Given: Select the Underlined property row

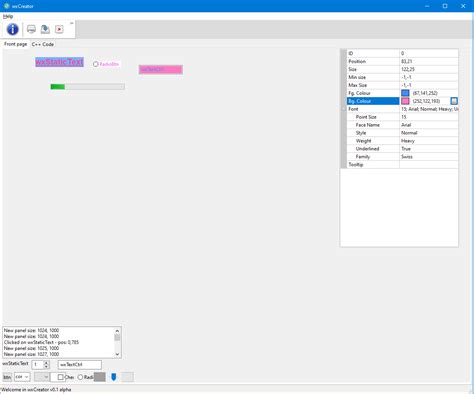Looking at the screenshot, I should point(403,149).
